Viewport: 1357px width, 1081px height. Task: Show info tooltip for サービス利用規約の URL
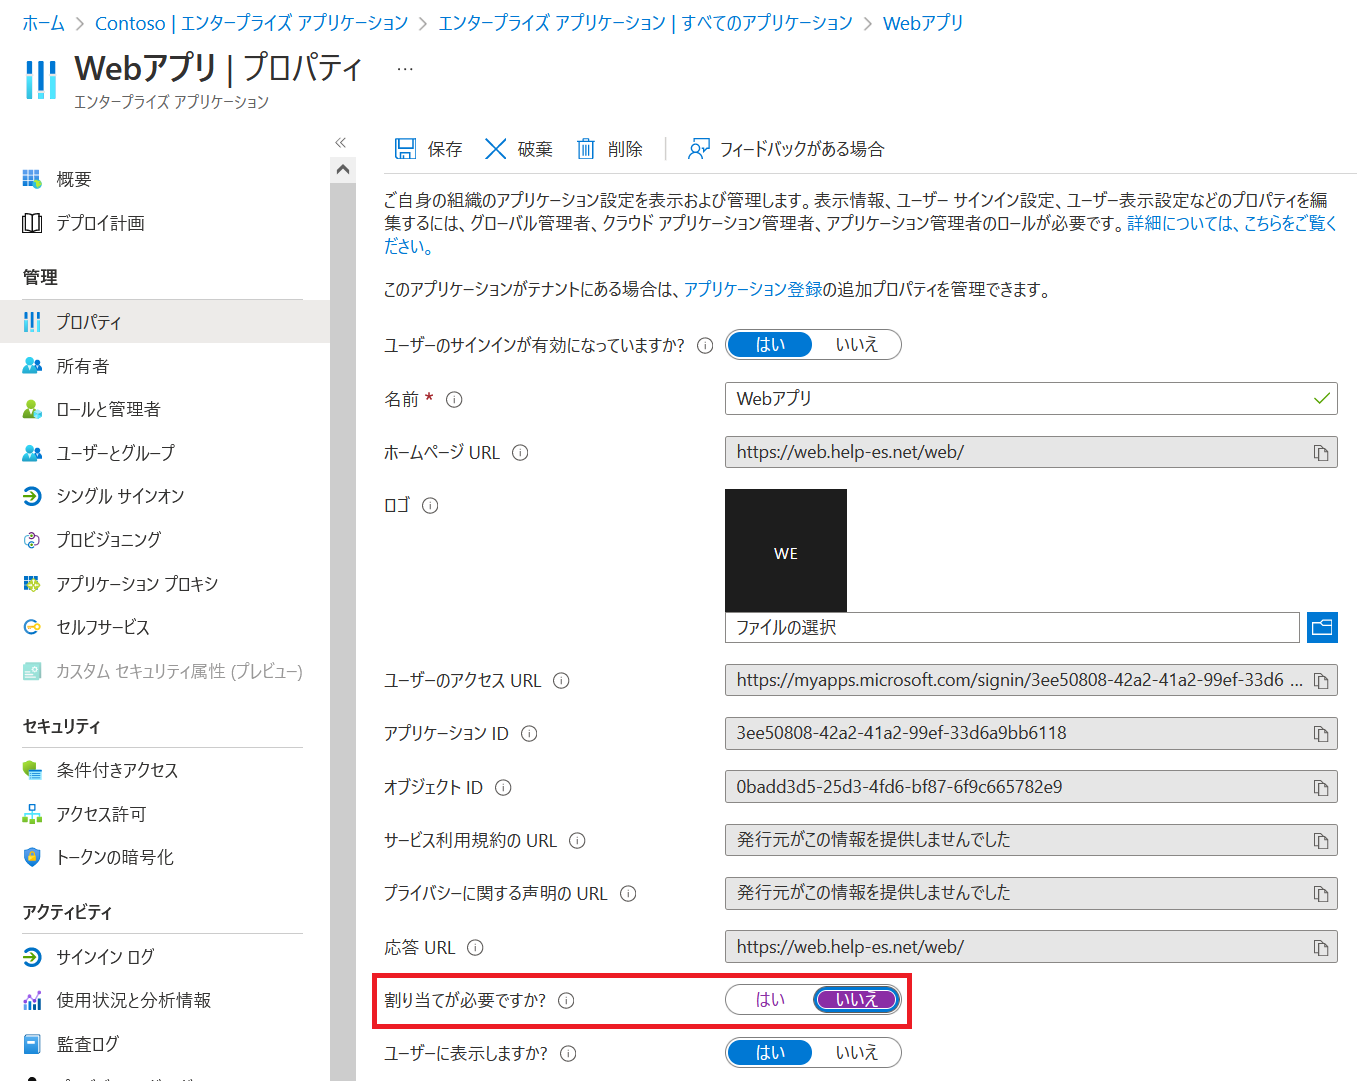pos(577,841)
